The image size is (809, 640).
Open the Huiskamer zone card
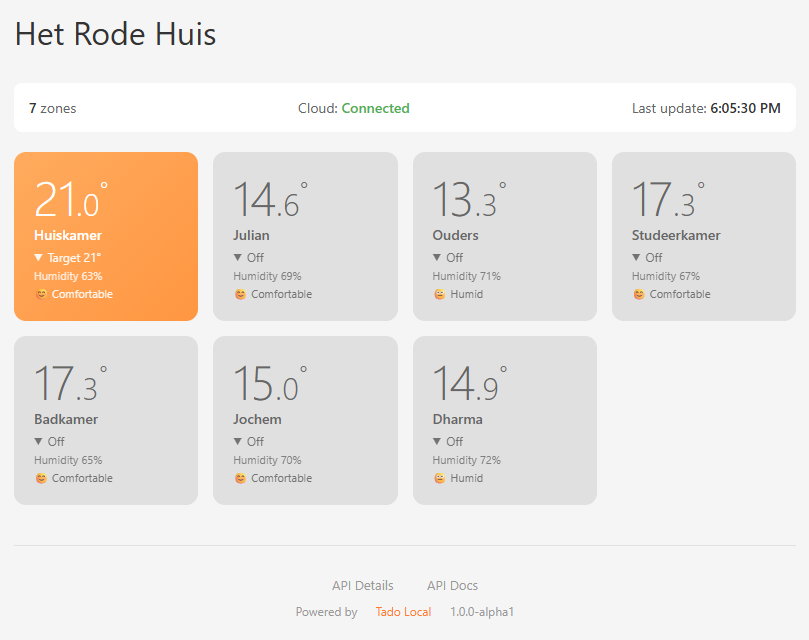(106, 236)
